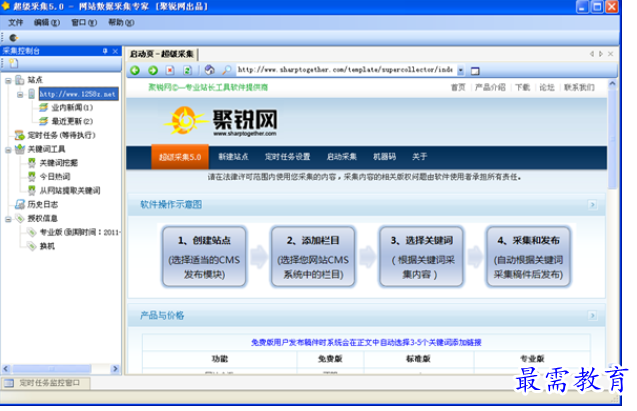The image size is (637, 411).
Task: Click the 聚锐网 logo
Action: 221,121
